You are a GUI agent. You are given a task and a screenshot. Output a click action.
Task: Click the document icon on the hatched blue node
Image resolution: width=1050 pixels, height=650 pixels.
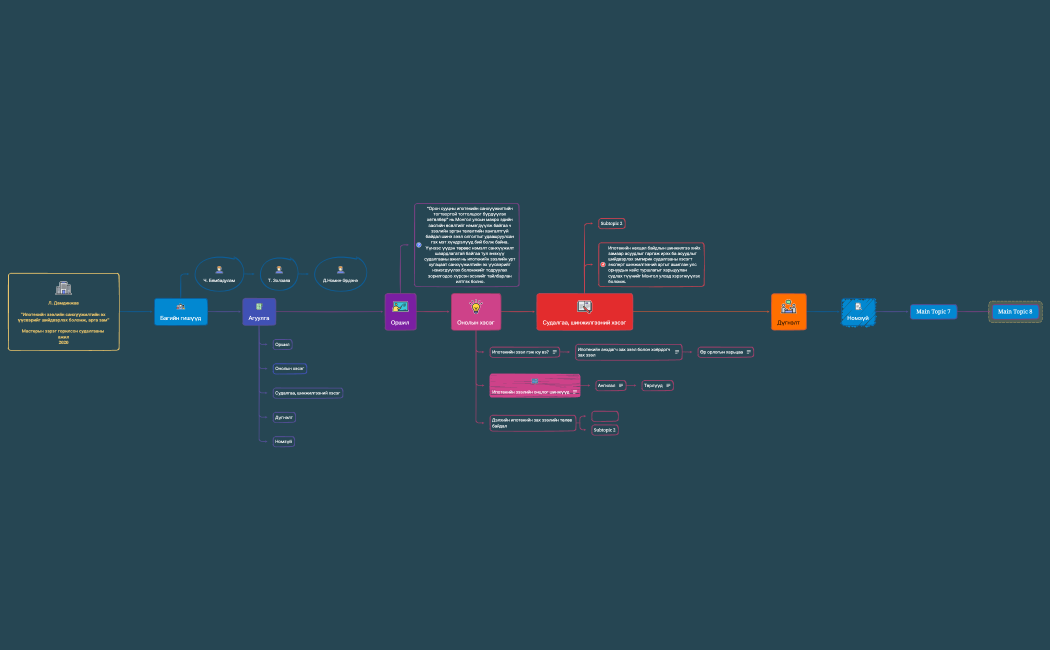pos(858,306)
